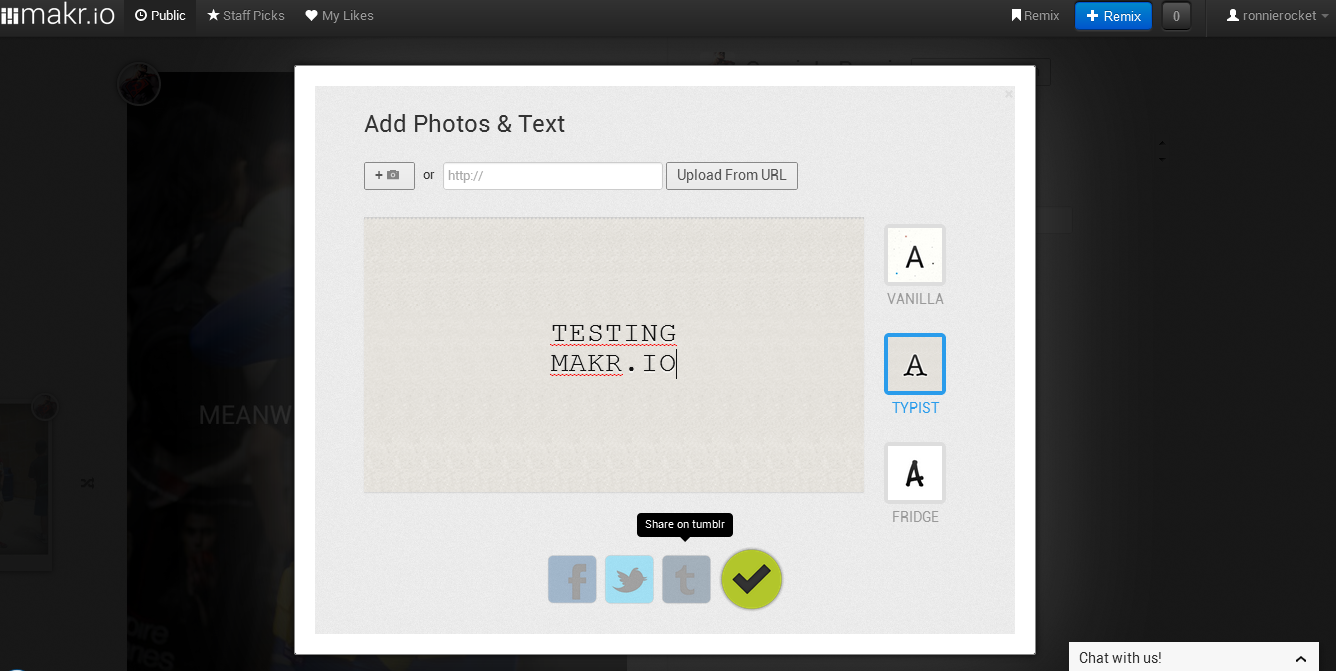Click the notification counter showing 0
The height and width of the screenshot is (671, 1336).
(x=1176, y=16)
